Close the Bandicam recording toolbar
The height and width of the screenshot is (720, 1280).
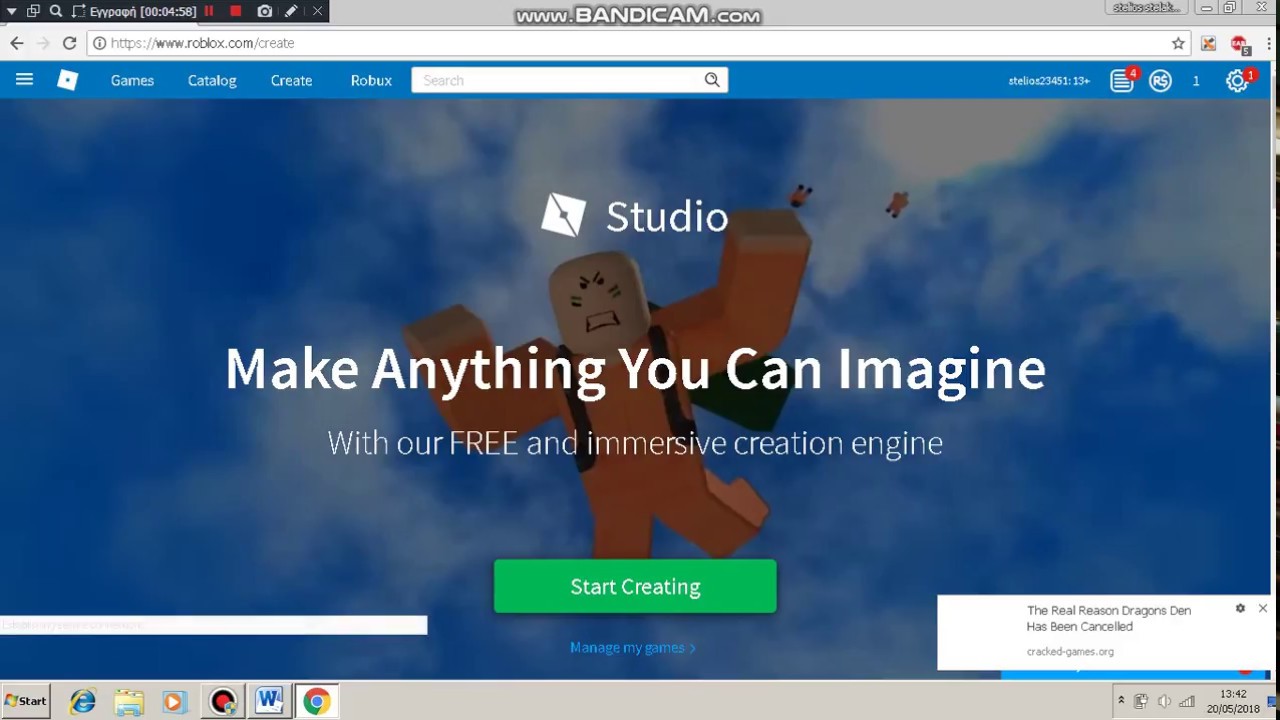point(317,11)
